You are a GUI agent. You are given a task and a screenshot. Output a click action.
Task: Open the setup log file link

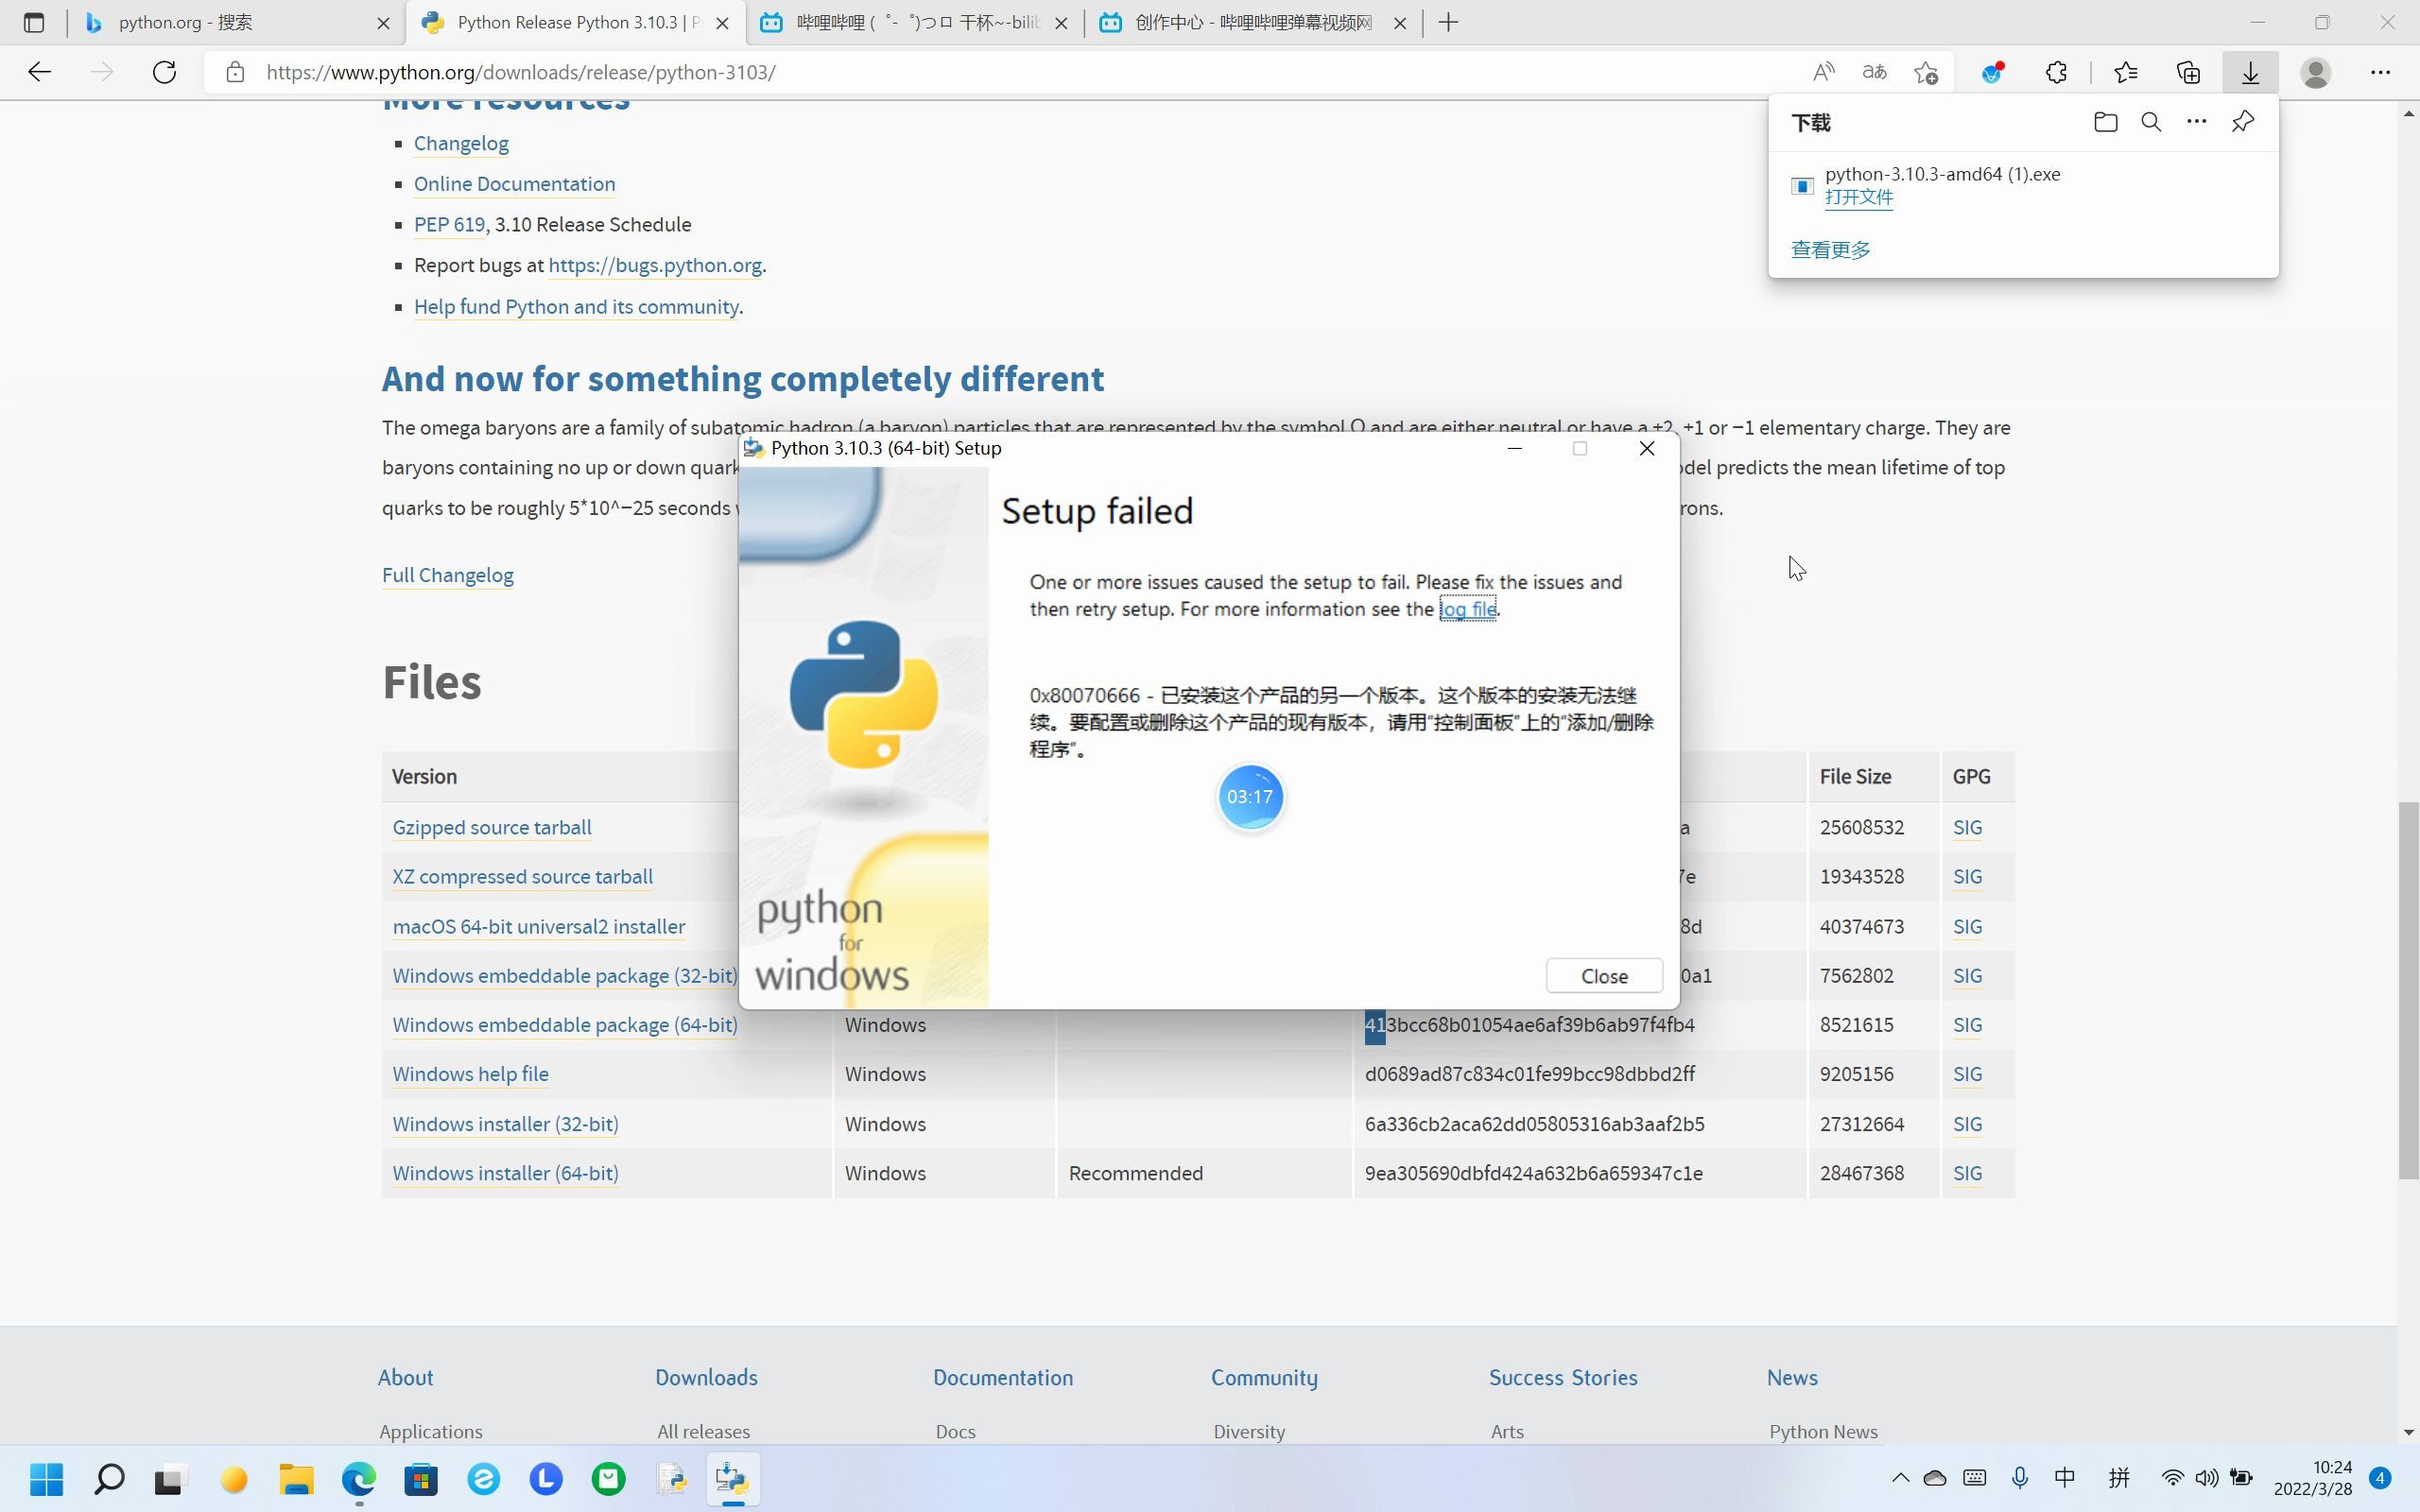(1467, 610)
